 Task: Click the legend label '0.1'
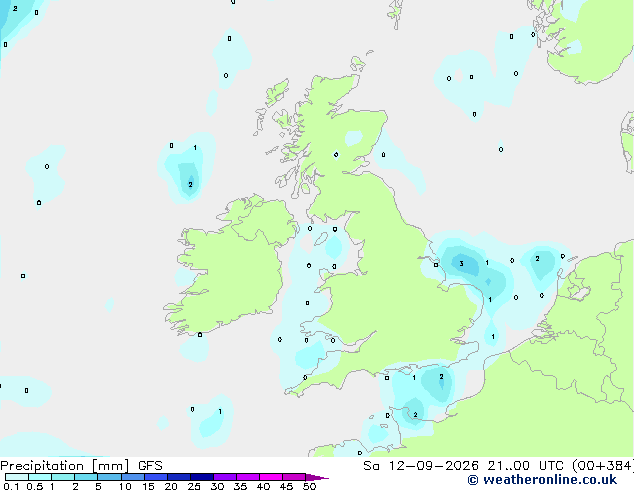click(x=11, y=486)
